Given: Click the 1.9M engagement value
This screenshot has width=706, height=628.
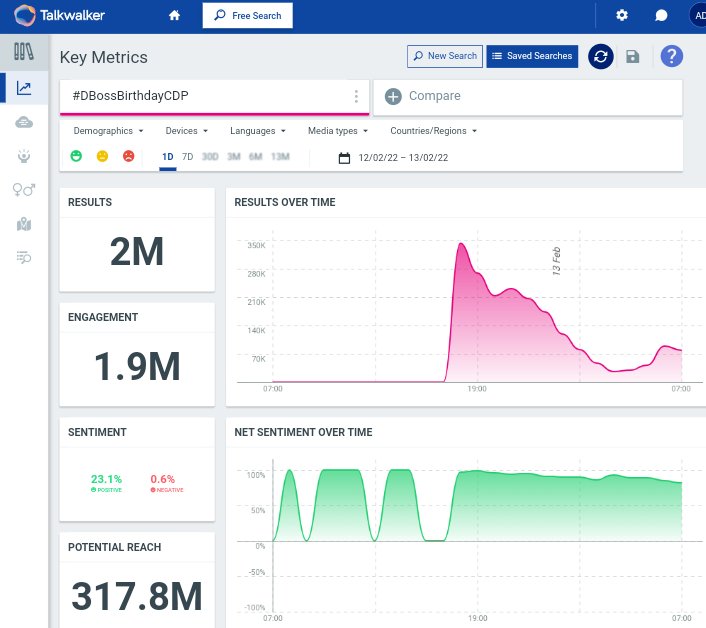Looking at the screenshot, I should pyautogui.click(x=137, y=366).
